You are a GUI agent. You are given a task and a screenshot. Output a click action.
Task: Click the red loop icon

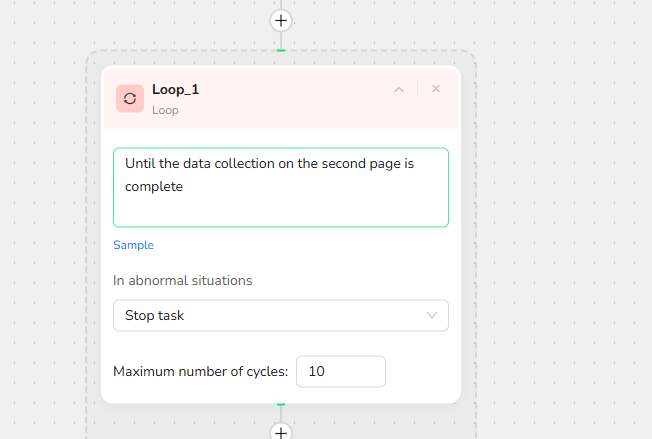point(130,98)
